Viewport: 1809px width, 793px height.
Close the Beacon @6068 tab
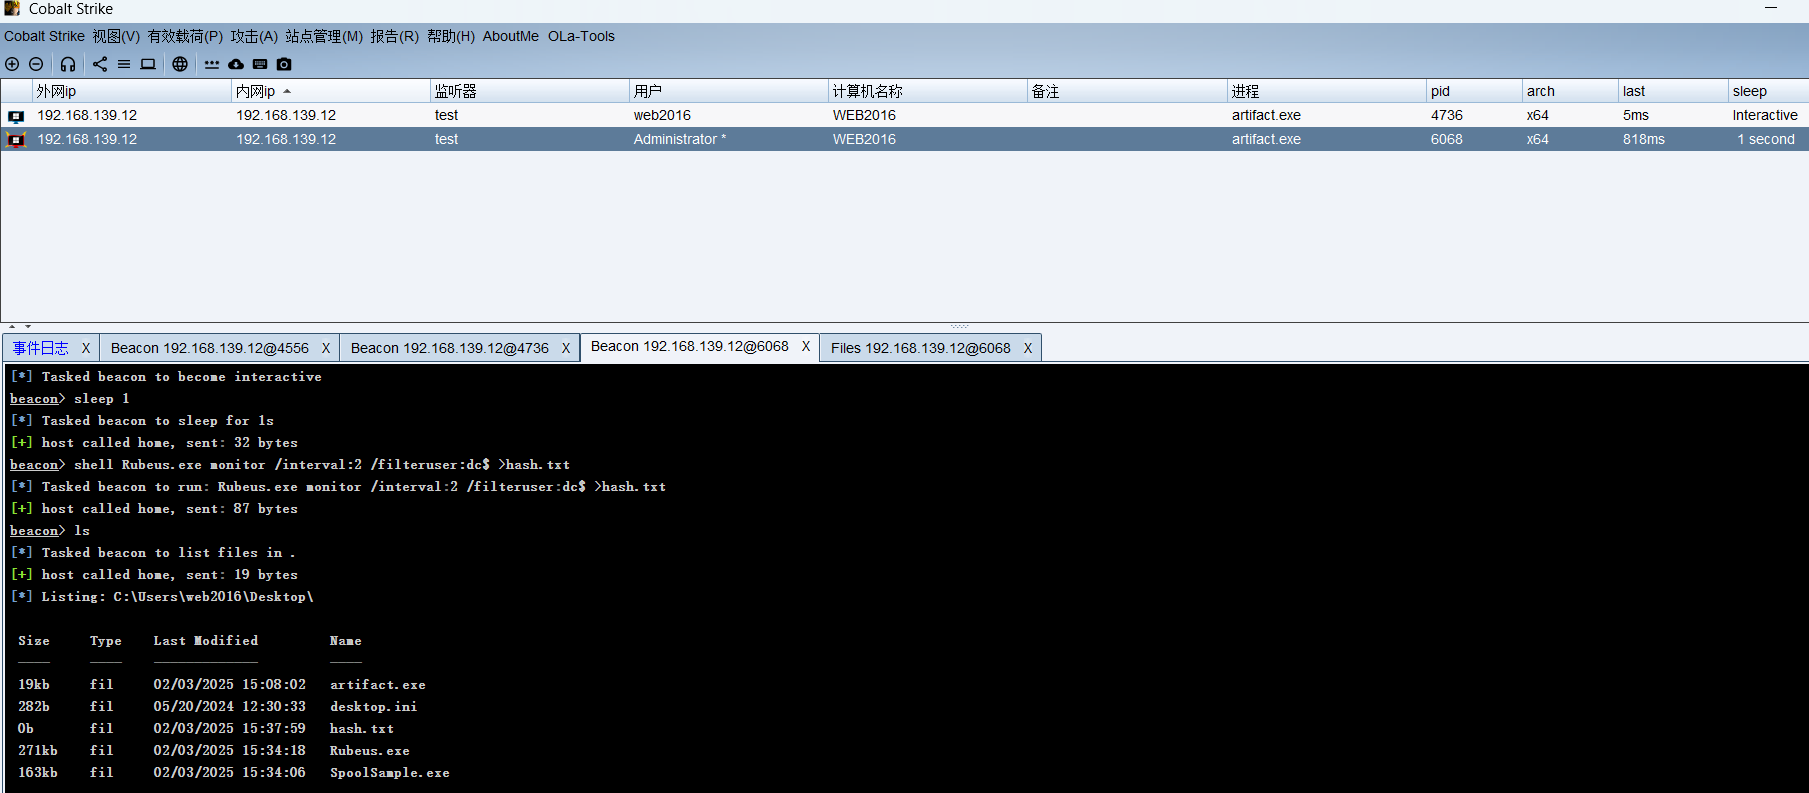(806, 346)
